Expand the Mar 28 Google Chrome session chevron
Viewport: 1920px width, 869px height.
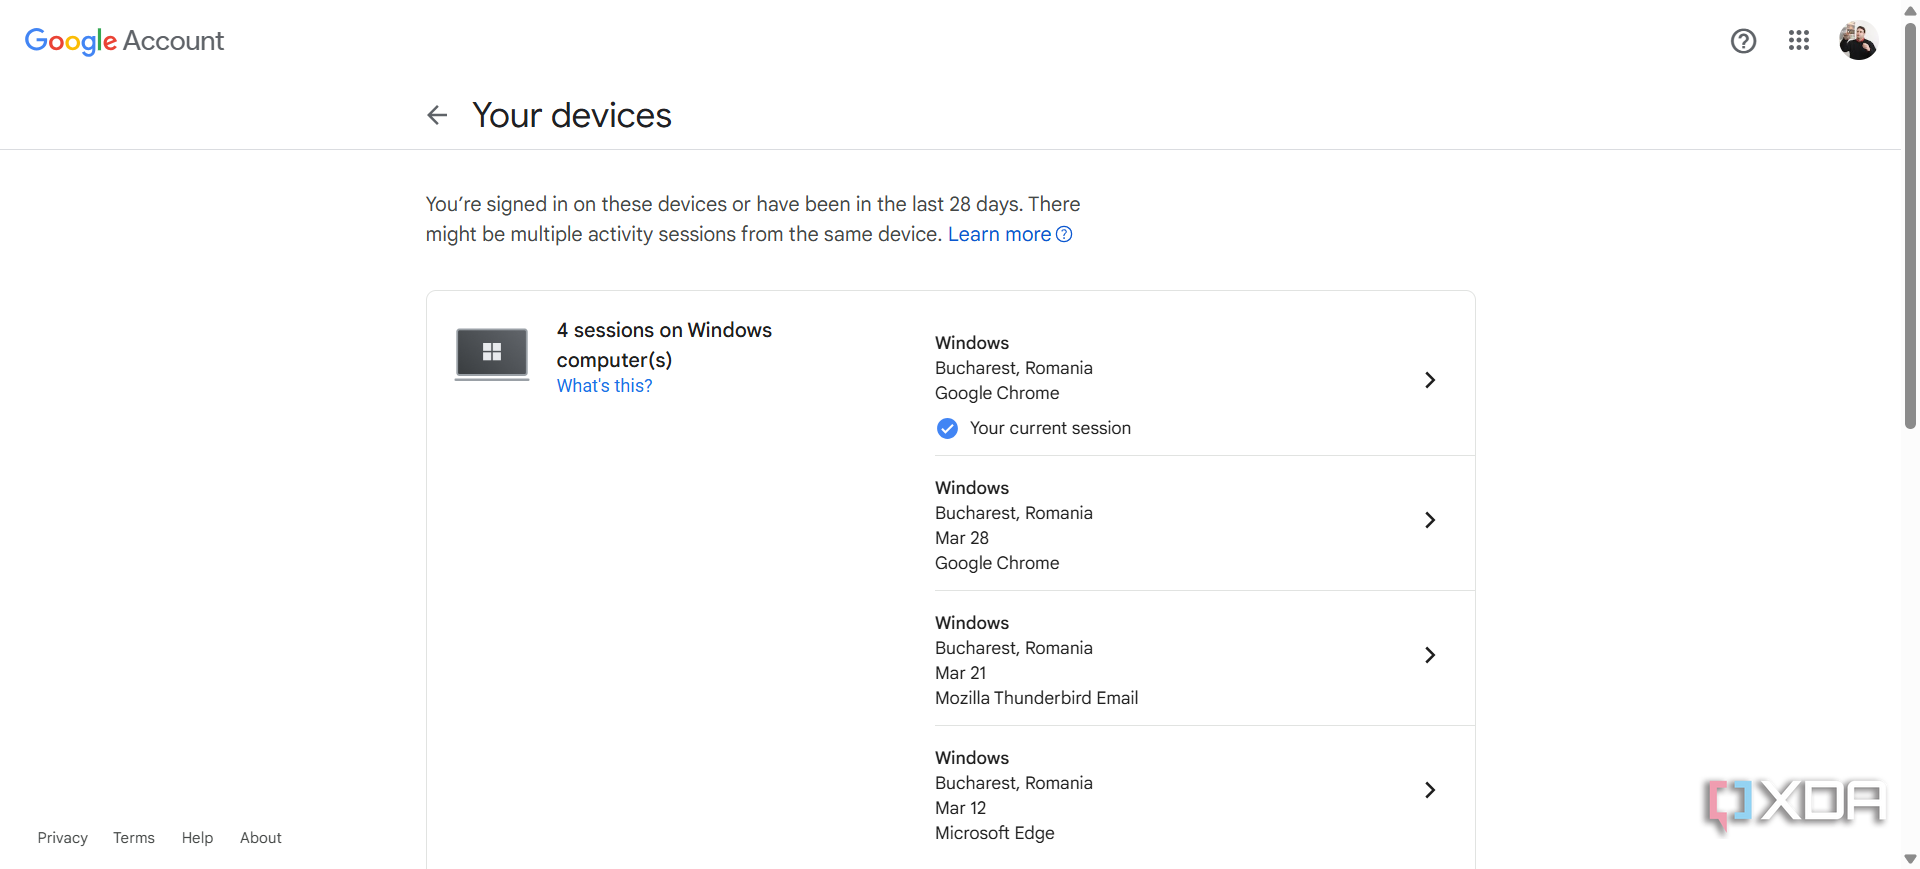[x=1430, y=520]
